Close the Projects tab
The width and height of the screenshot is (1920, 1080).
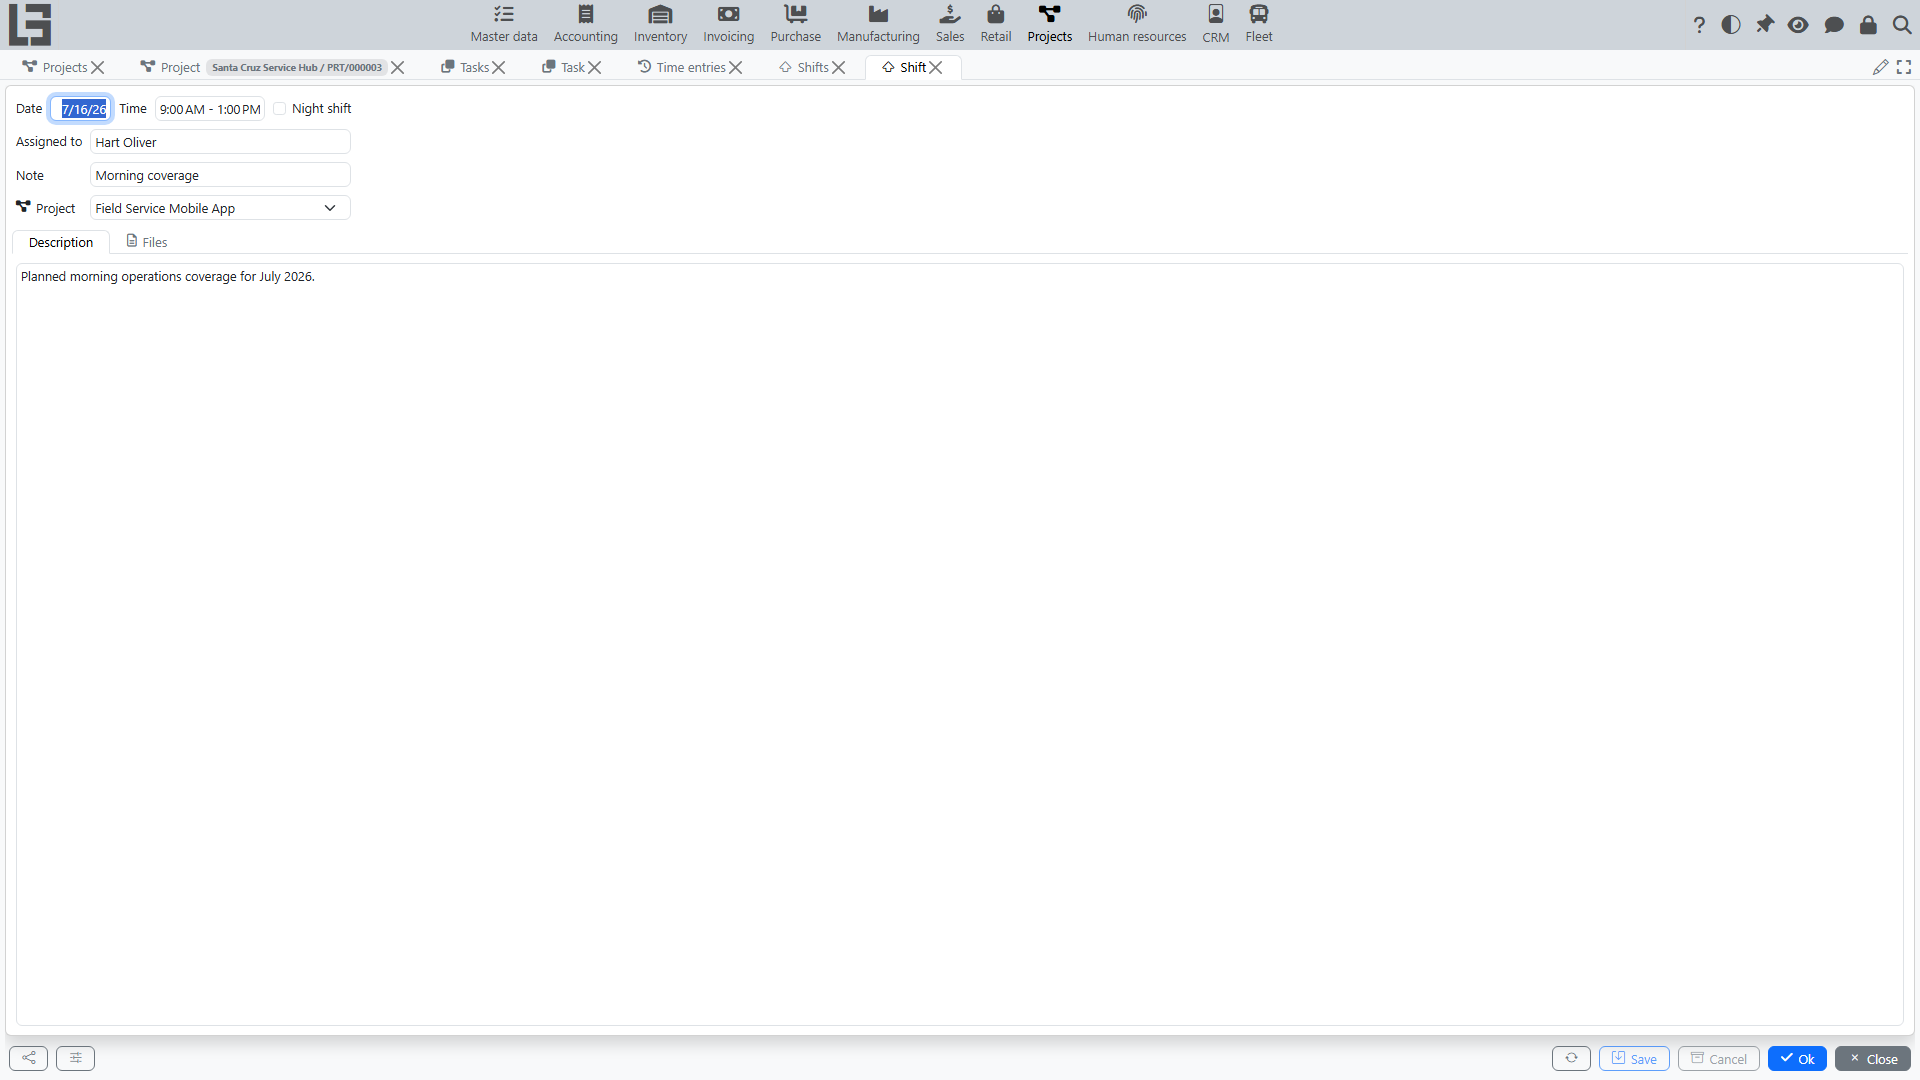(x=98, y=67)
